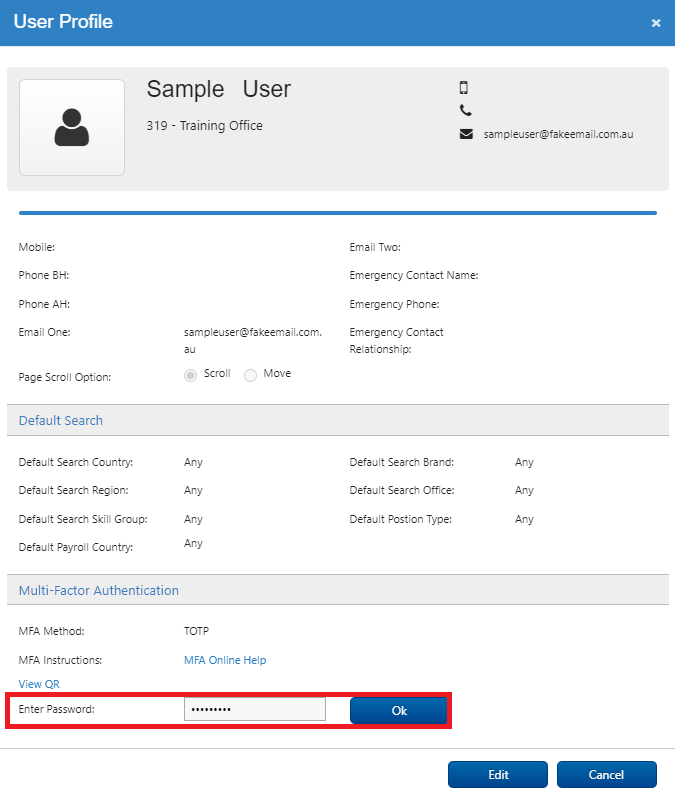The image size is (675, 801).
Task: Select the Move radio option
Action: point(250,375)
